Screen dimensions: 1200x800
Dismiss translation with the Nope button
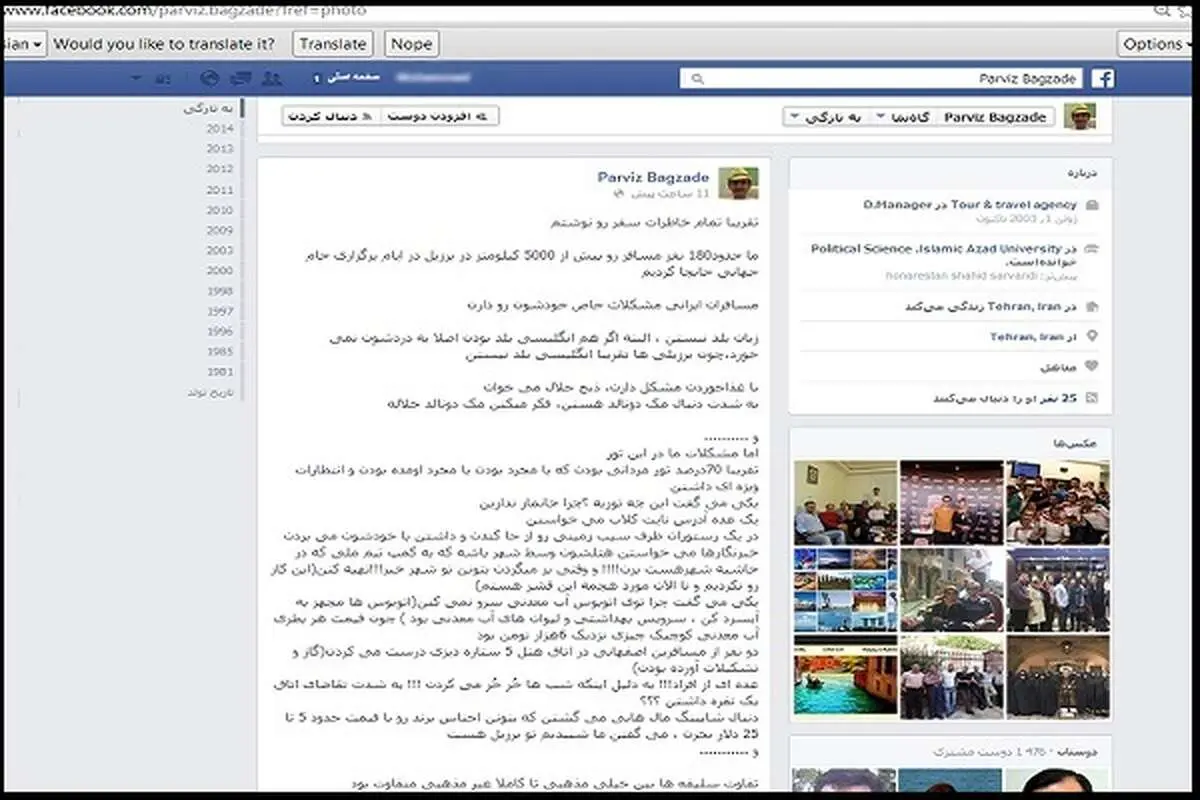coord(412,44)
